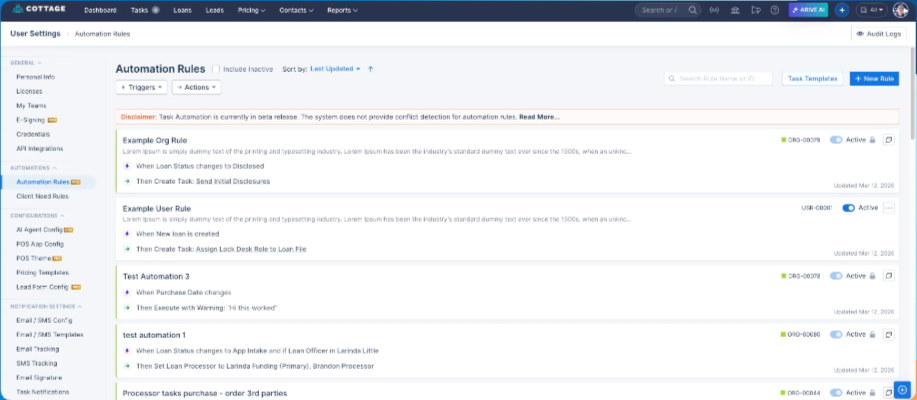Expand the Reports menu in top nav
Viewport: 917px width, 400px height.
click(x=343, y=10)
